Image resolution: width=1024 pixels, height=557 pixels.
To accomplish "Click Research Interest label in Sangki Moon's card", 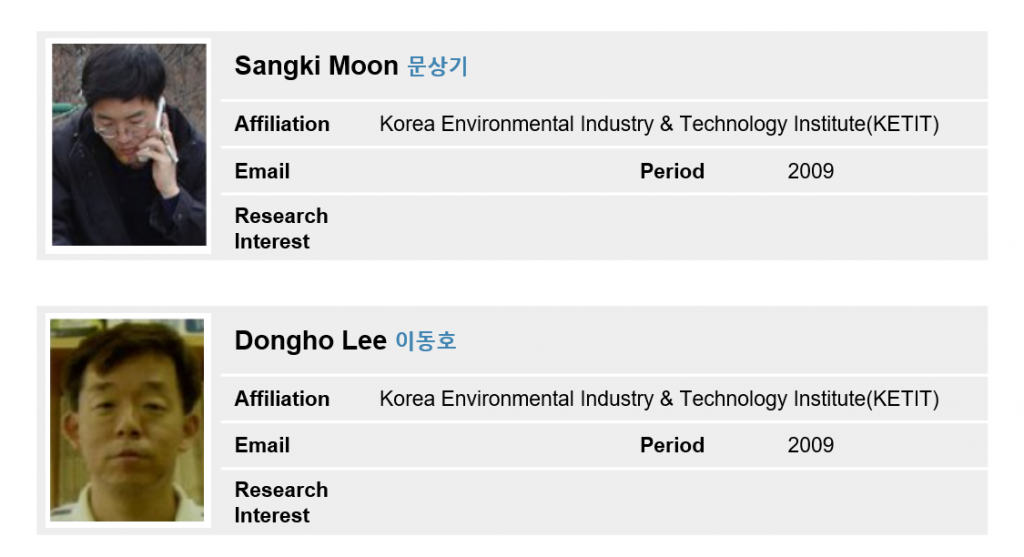I will pyautogui.click(x=281, y=228).
